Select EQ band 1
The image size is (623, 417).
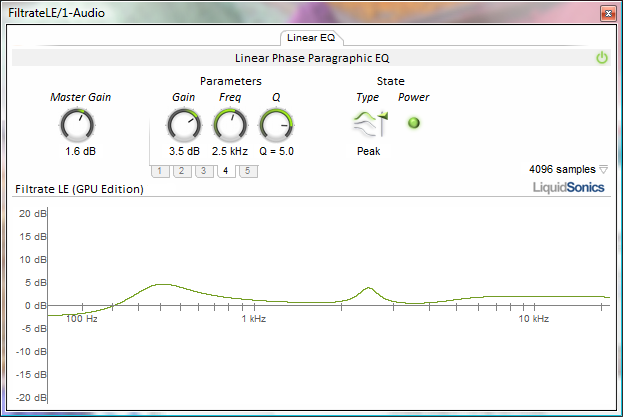(x=159, y=171)
